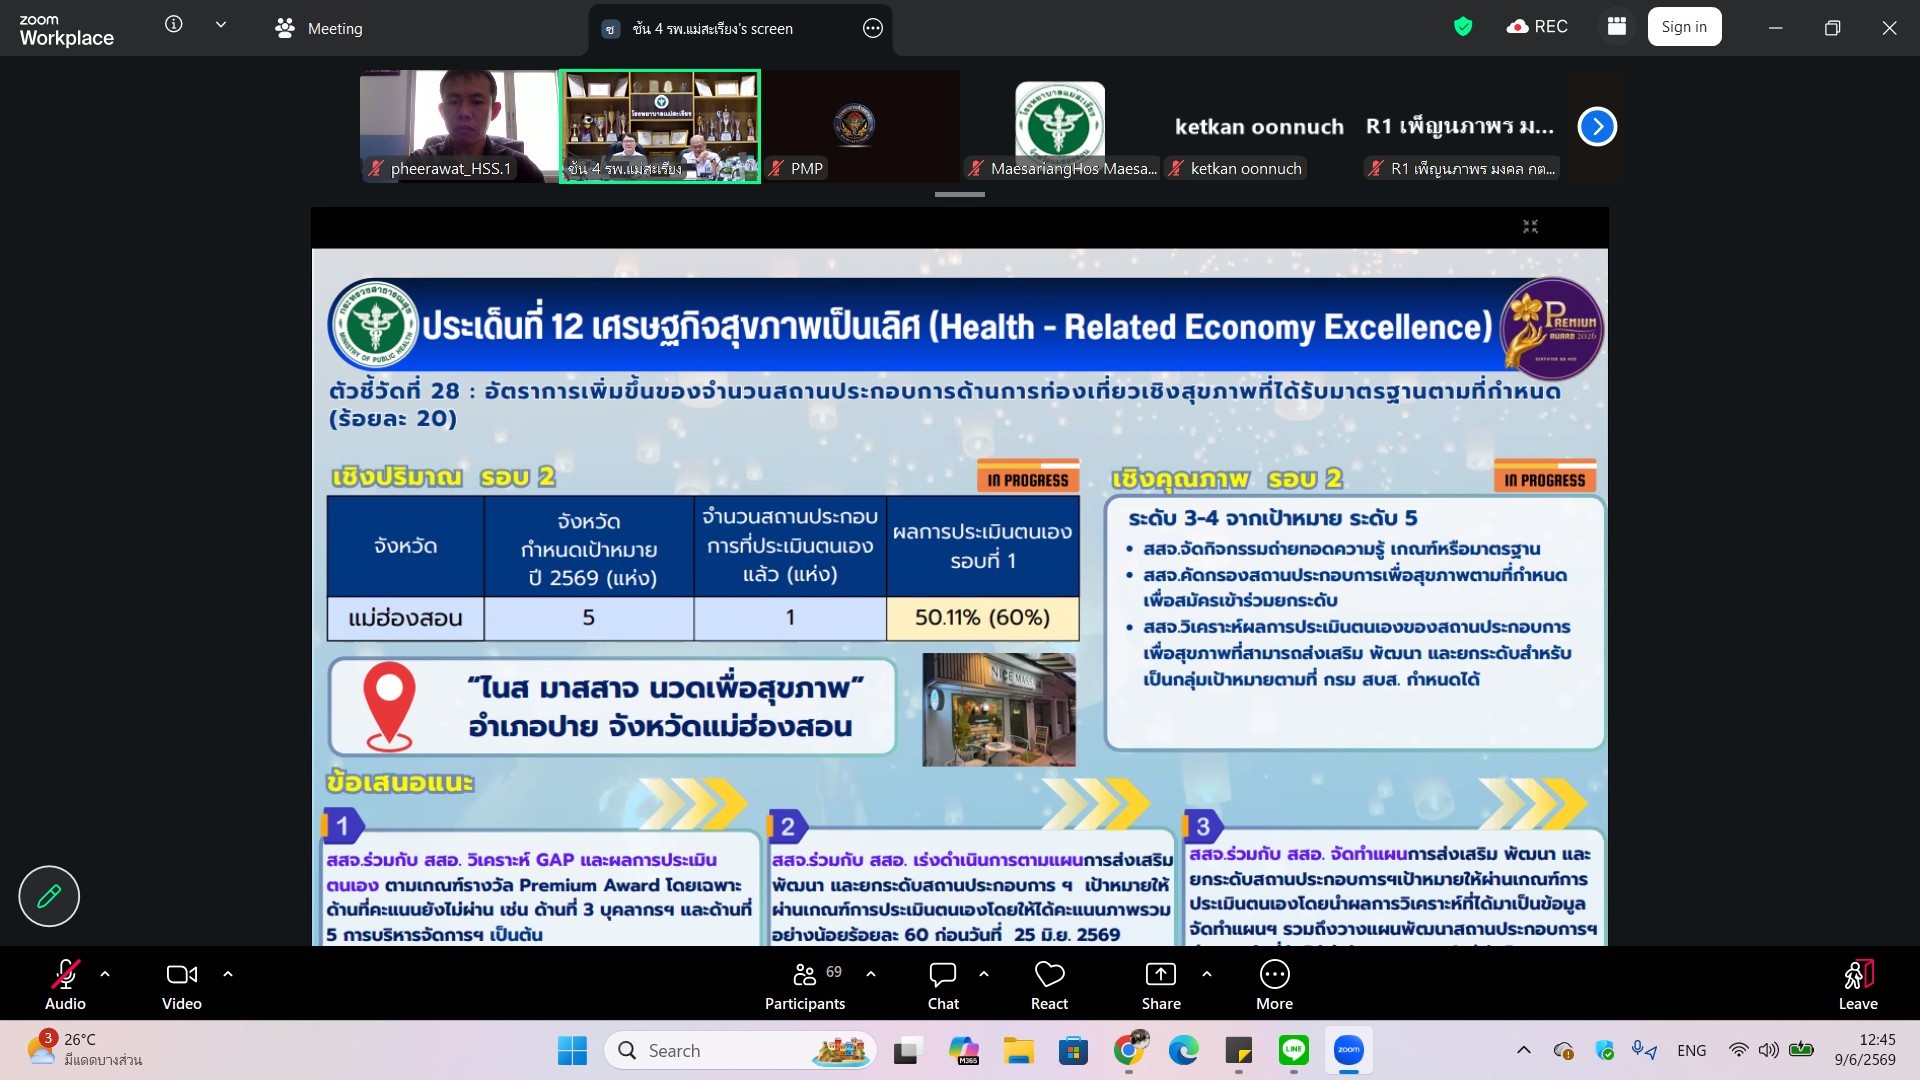Open the volume control in tray
Viewport: 1920px width, 1080px height.
(1769, 1050)
